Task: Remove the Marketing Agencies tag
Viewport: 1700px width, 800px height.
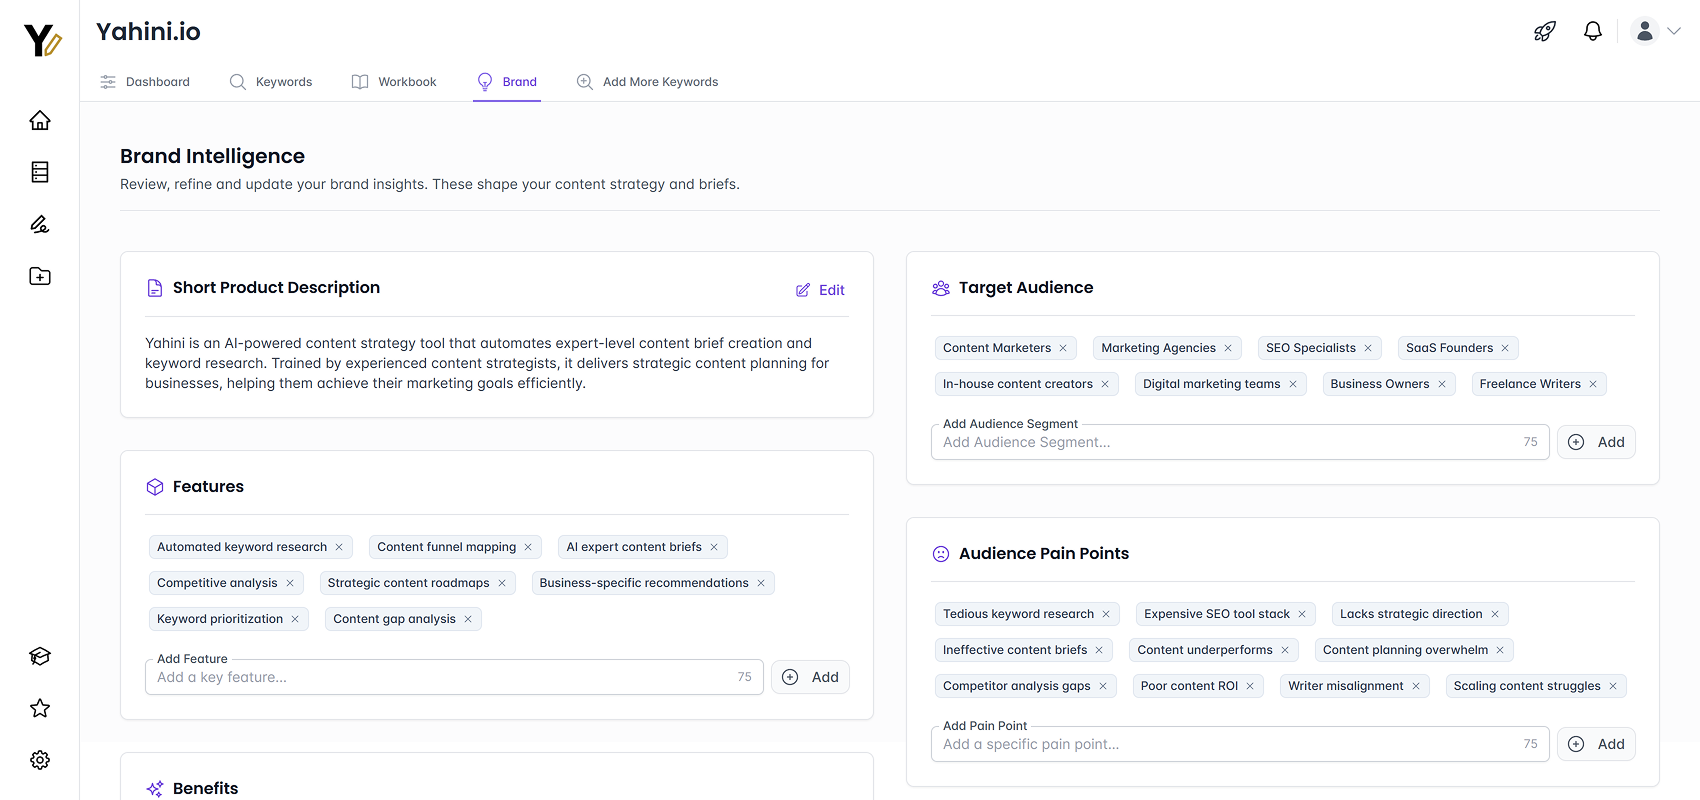Action: 1228,348
